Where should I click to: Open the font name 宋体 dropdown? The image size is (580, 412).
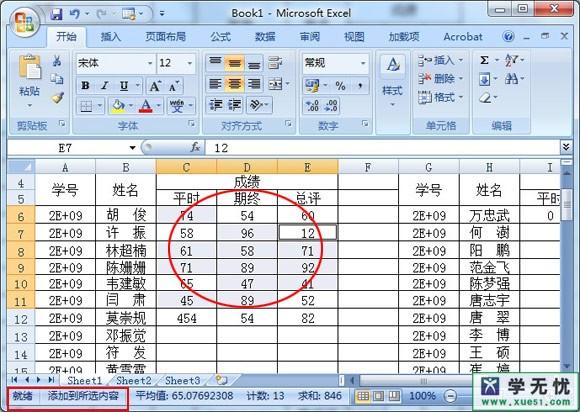coord(150,63)
